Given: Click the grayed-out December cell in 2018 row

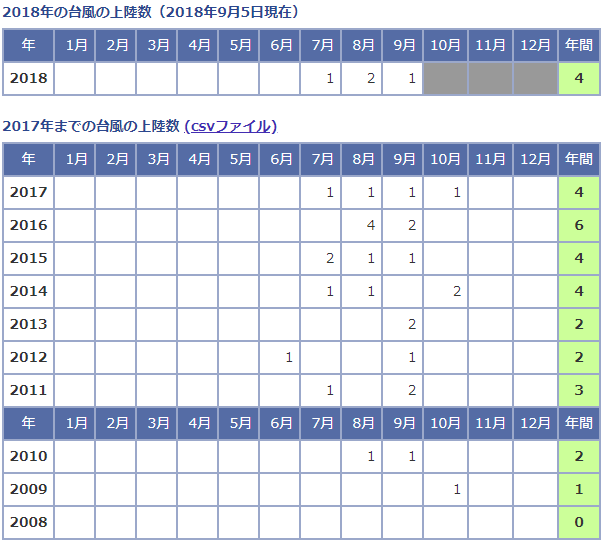Looking at the screenshot, I should coord(536,78).
